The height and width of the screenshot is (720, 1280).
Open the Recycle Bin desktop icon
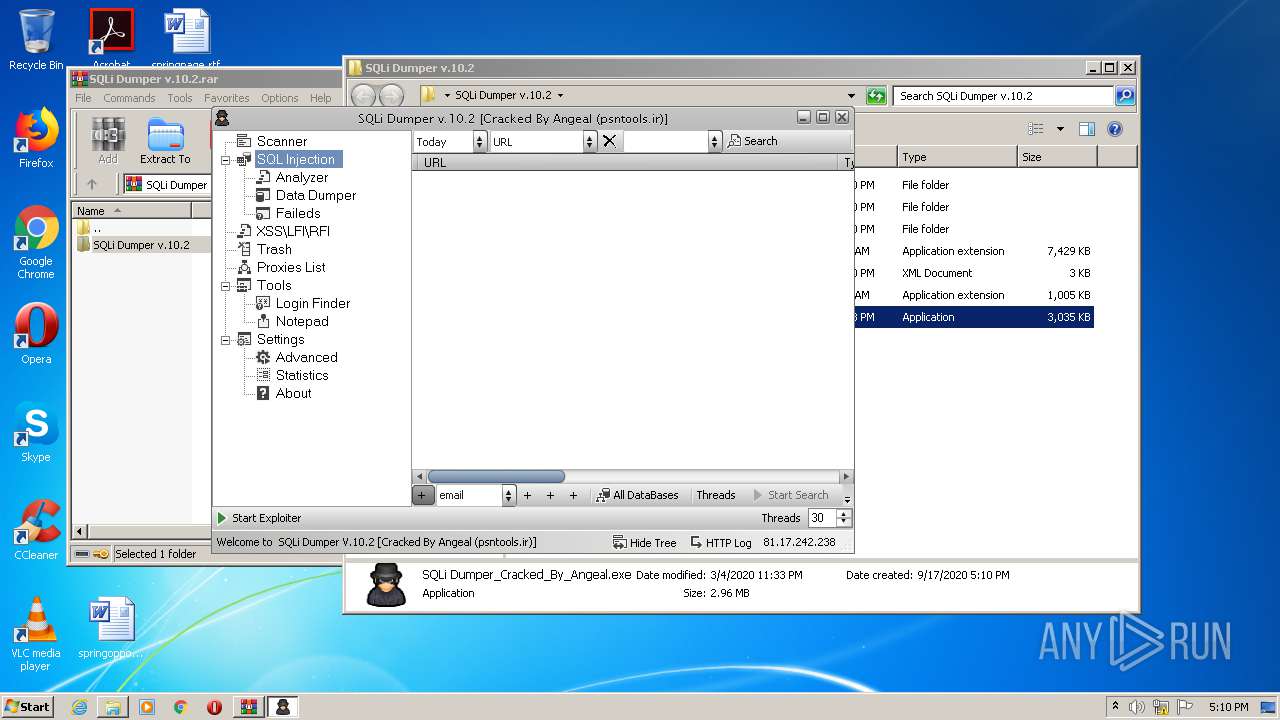[36, 40]
